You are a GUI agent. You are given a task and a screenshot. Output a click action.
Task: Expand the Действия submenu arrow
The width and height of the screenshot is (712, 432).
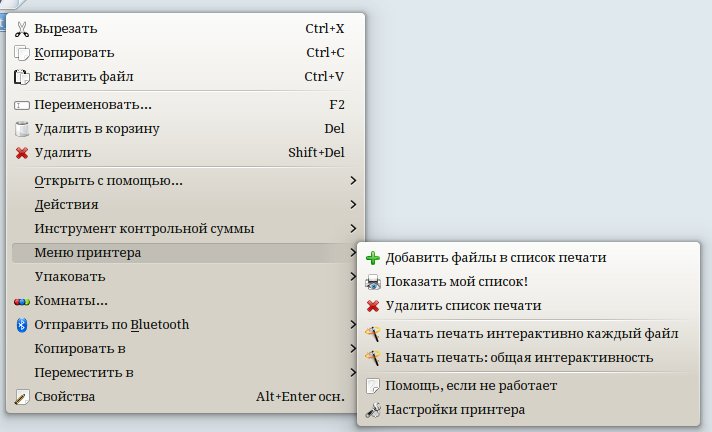pyautogui.click(x=353, y=205)
